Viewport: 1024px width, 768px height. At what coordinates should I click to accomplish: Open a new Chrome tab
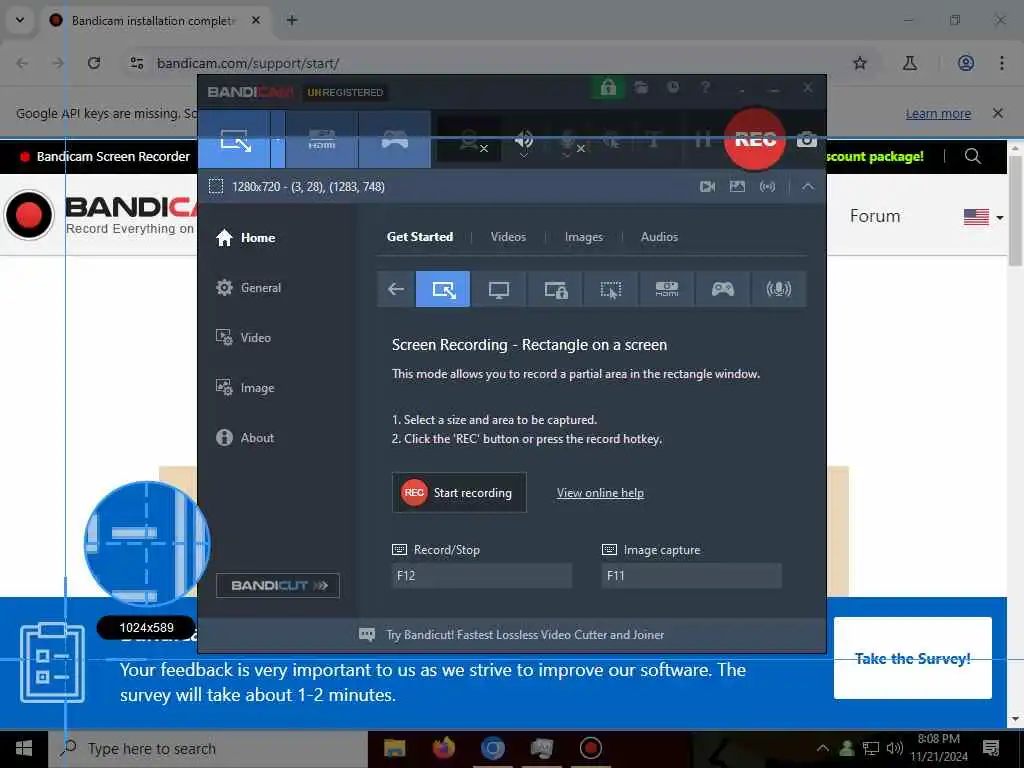click(292, 20)
